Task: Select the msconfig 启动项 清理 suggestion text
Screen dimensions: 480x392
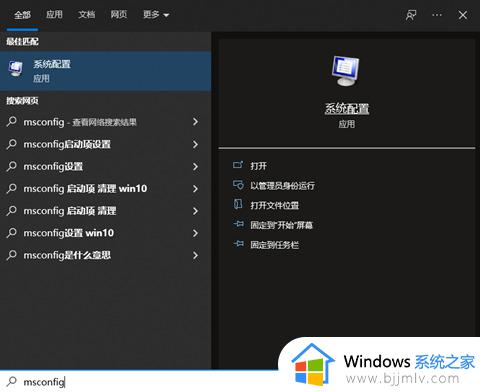Action: [70, 211]
